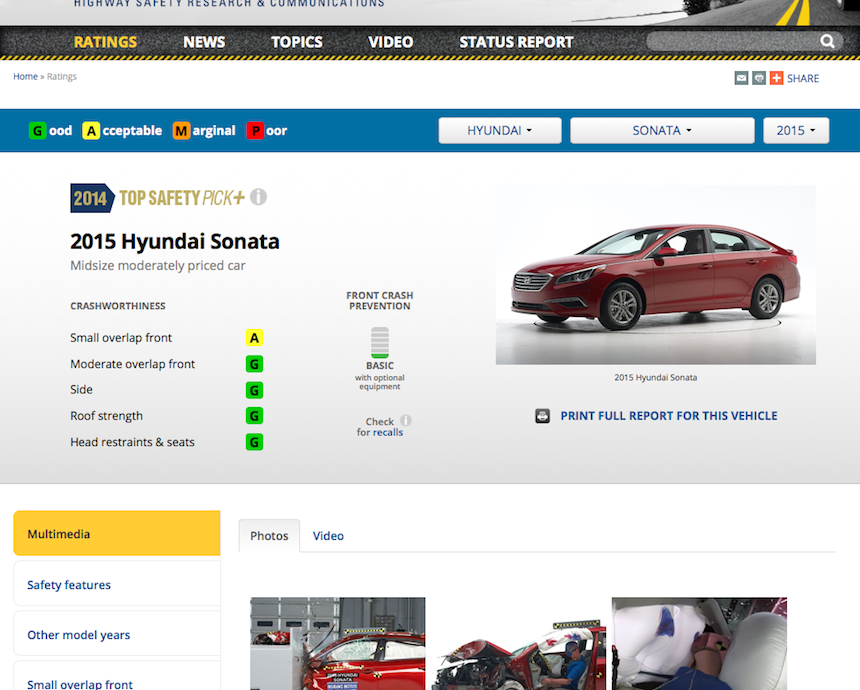This screenshot has height=690, width=860.
Task: Click the yellow A Acceptable legend badge
Action: pyautogui.click(x=90, y=131)
